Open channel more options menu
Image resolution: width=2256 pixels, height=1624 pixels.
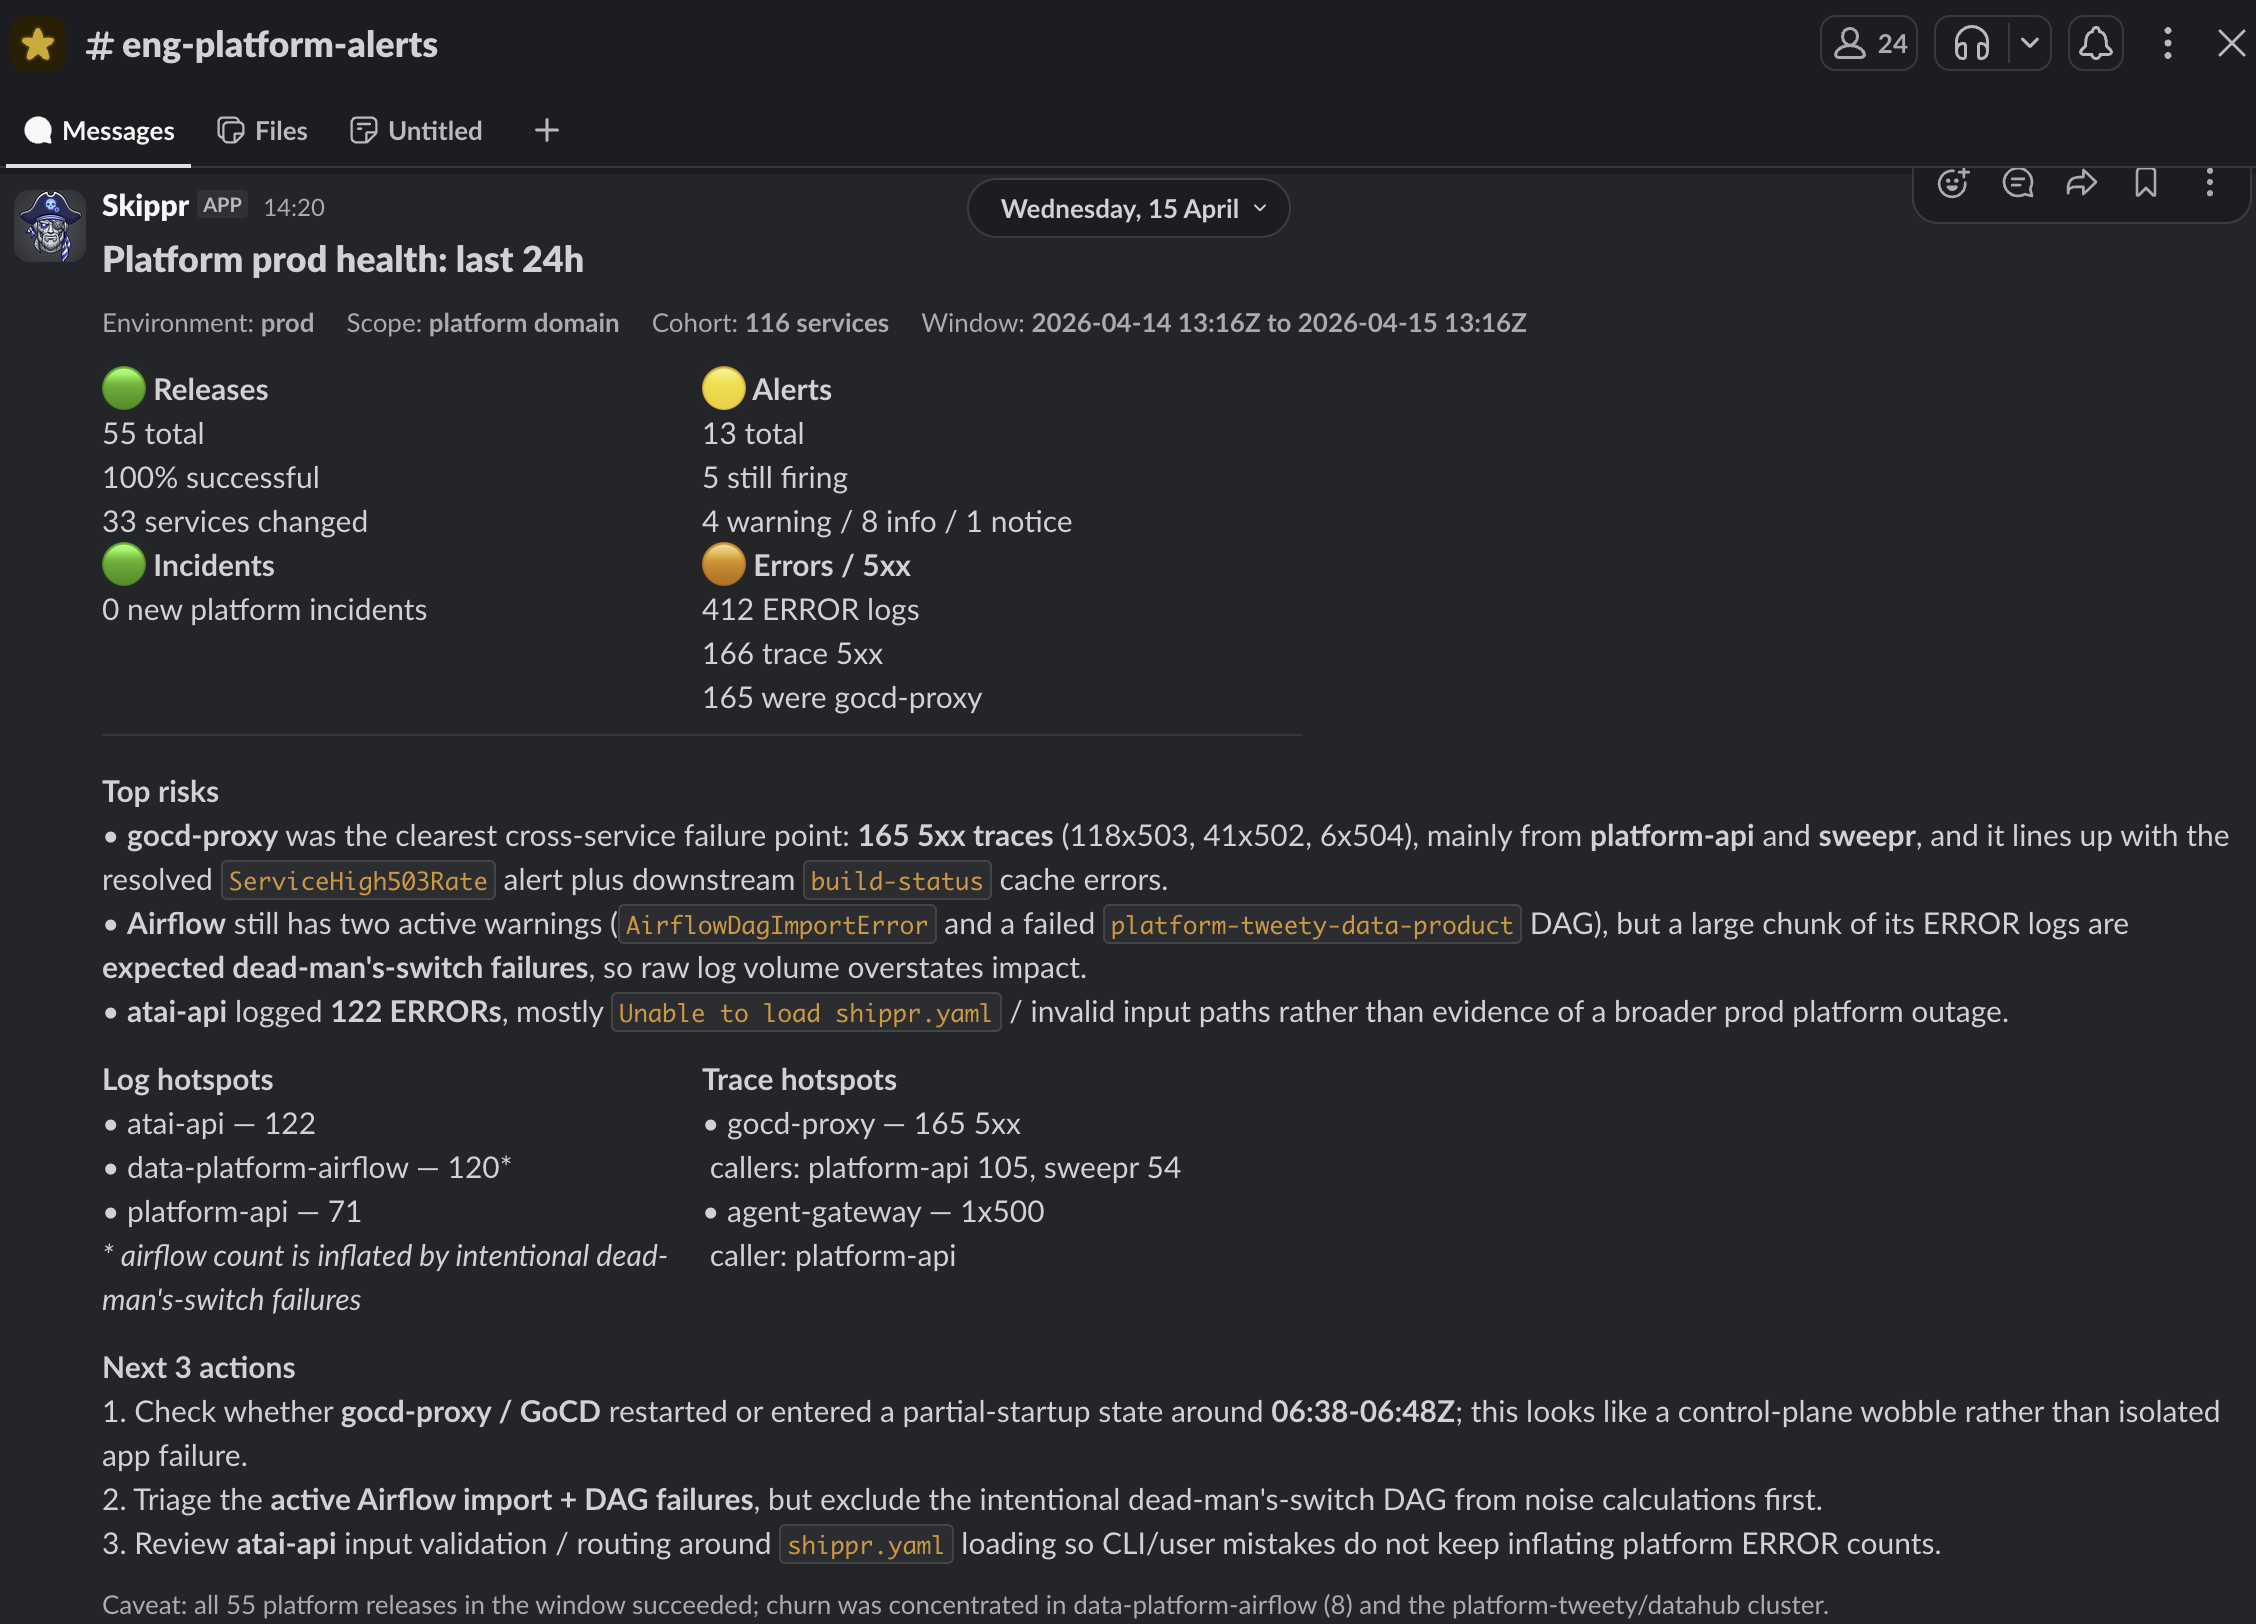click(x=2167, y=44)
